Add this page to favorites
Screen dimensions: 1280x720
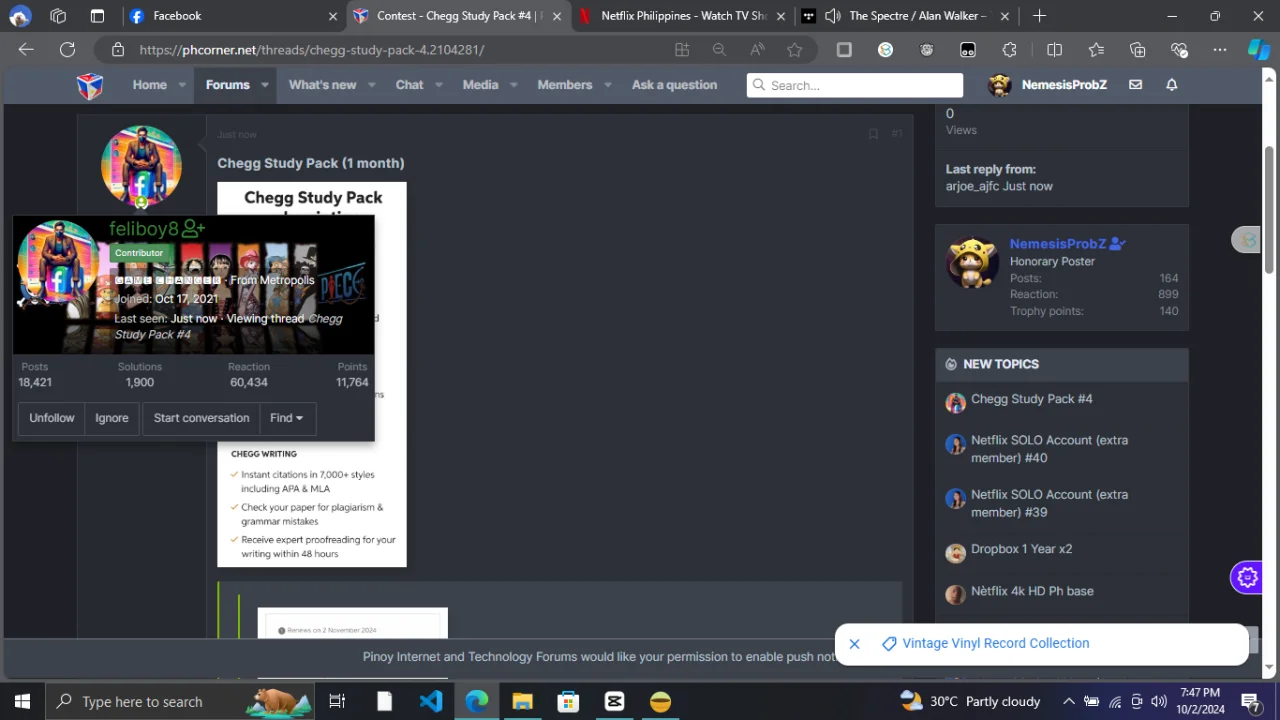[x=794, y=50]
